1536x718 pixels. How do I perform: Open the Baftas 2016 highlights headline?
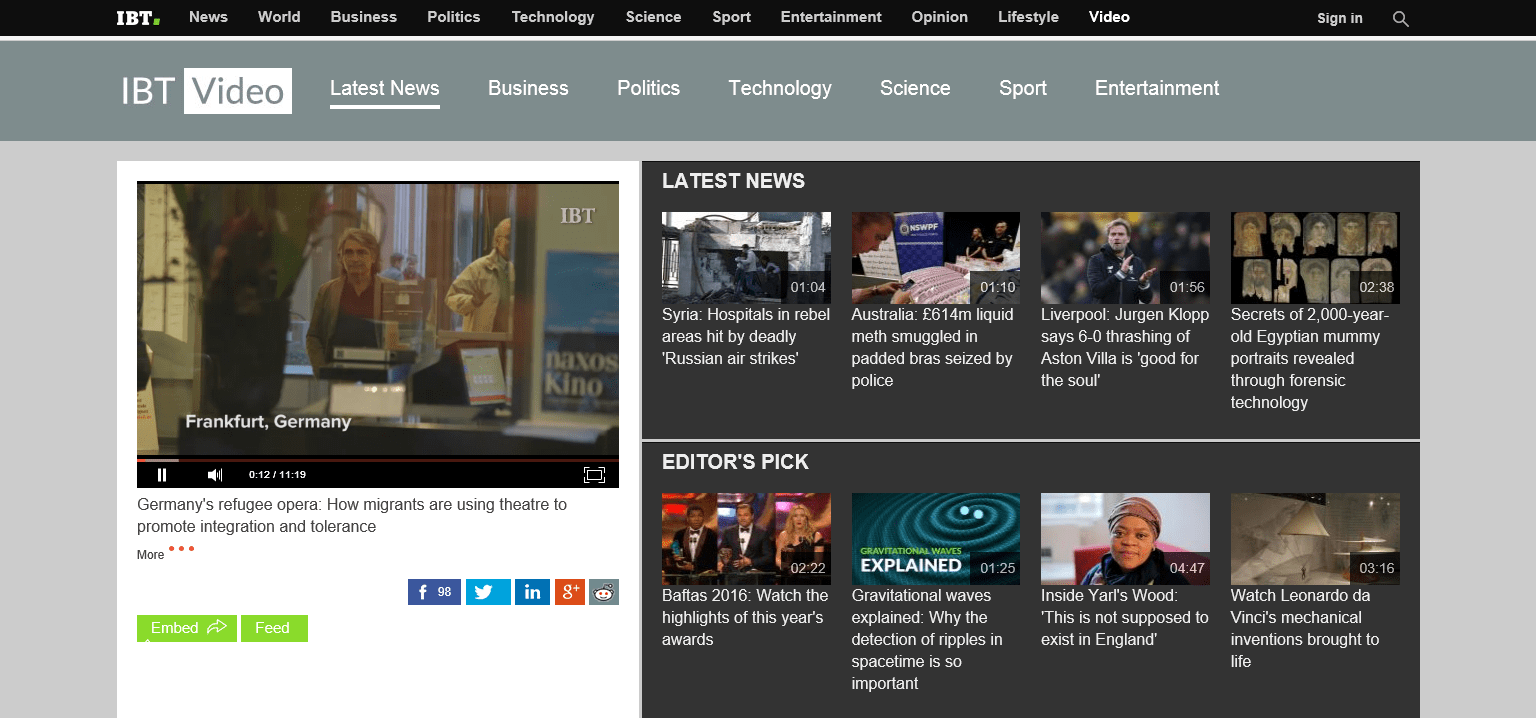coord(745,618)
